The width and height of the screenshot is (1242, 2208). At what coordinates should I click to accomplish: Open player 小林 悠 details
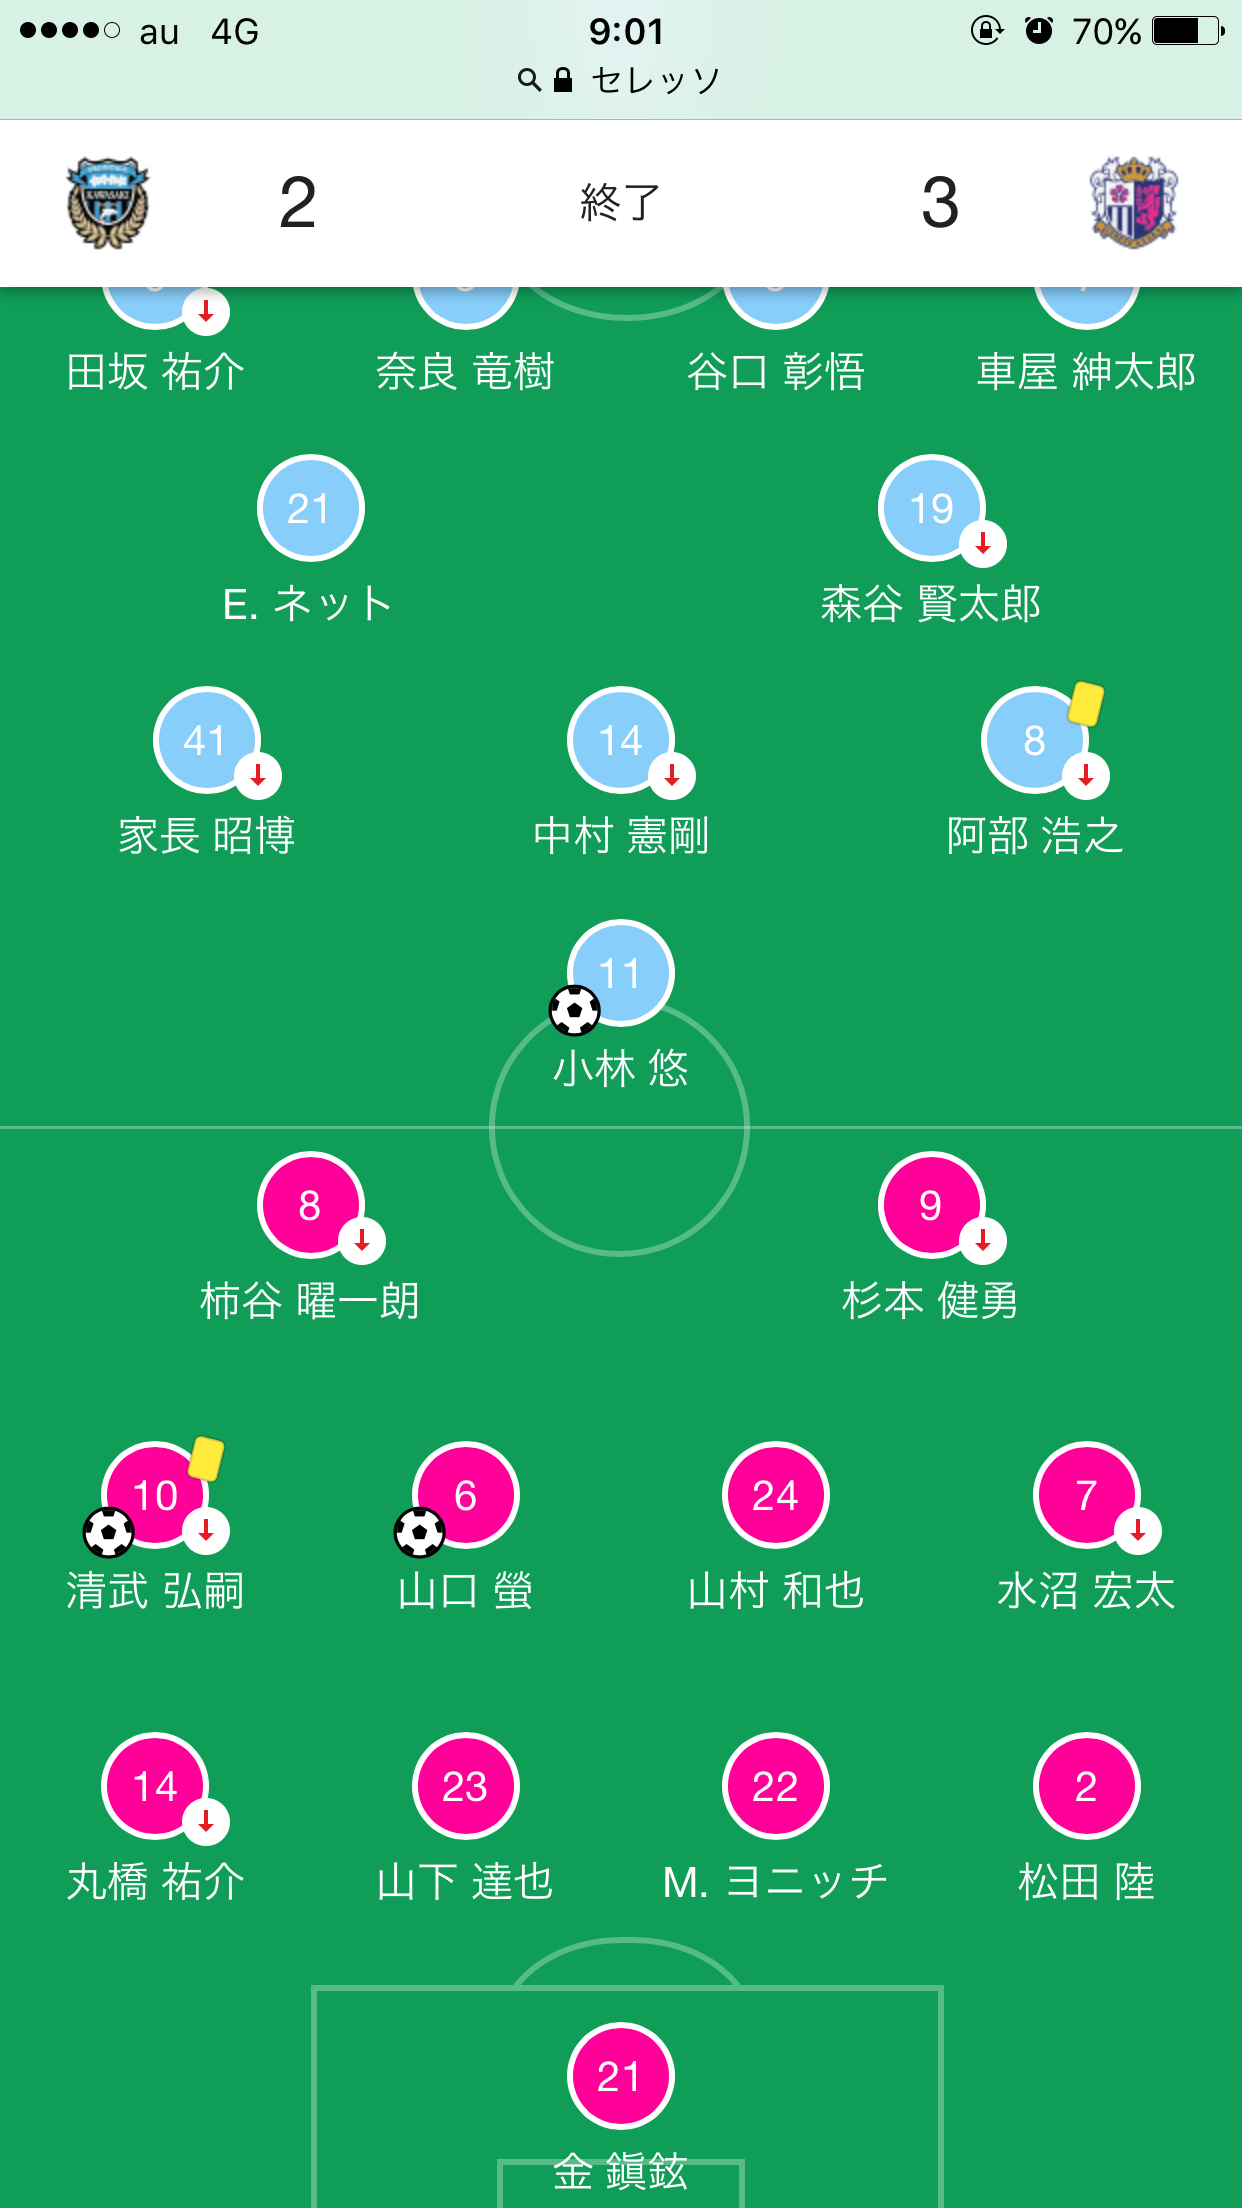(621, 1069)
